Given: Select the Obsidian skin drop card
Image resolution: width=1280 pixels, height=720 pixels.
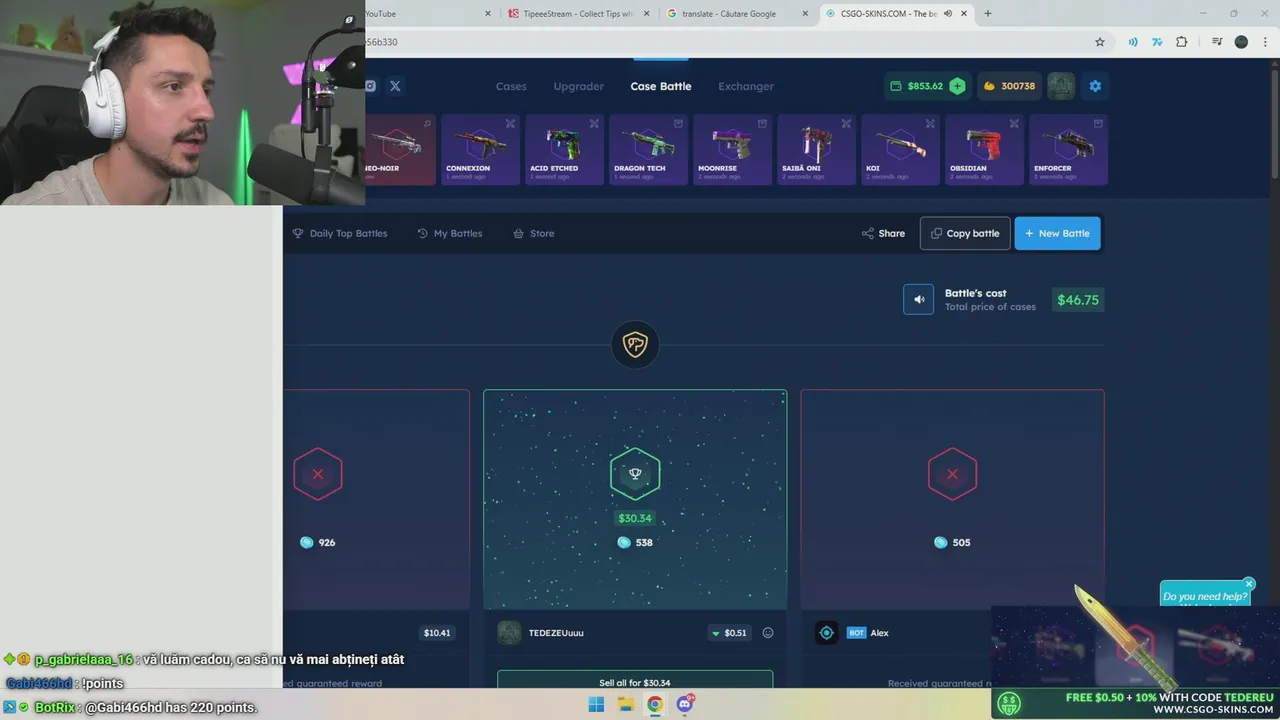Looking at the screenshot, I should pos(985,149).
